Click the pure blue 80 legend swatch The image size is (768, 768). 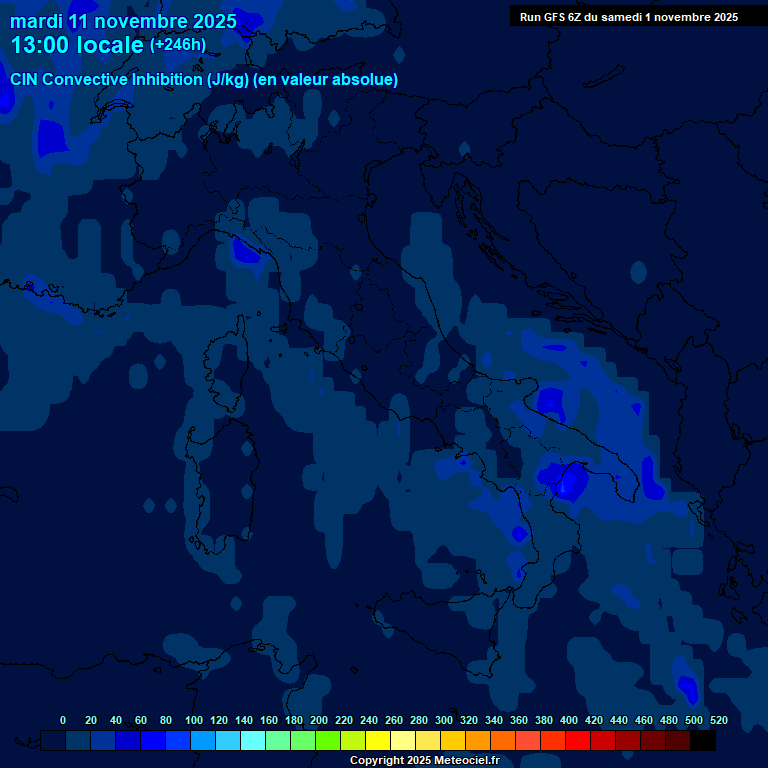pyautogui.click(x=153, y=741)
